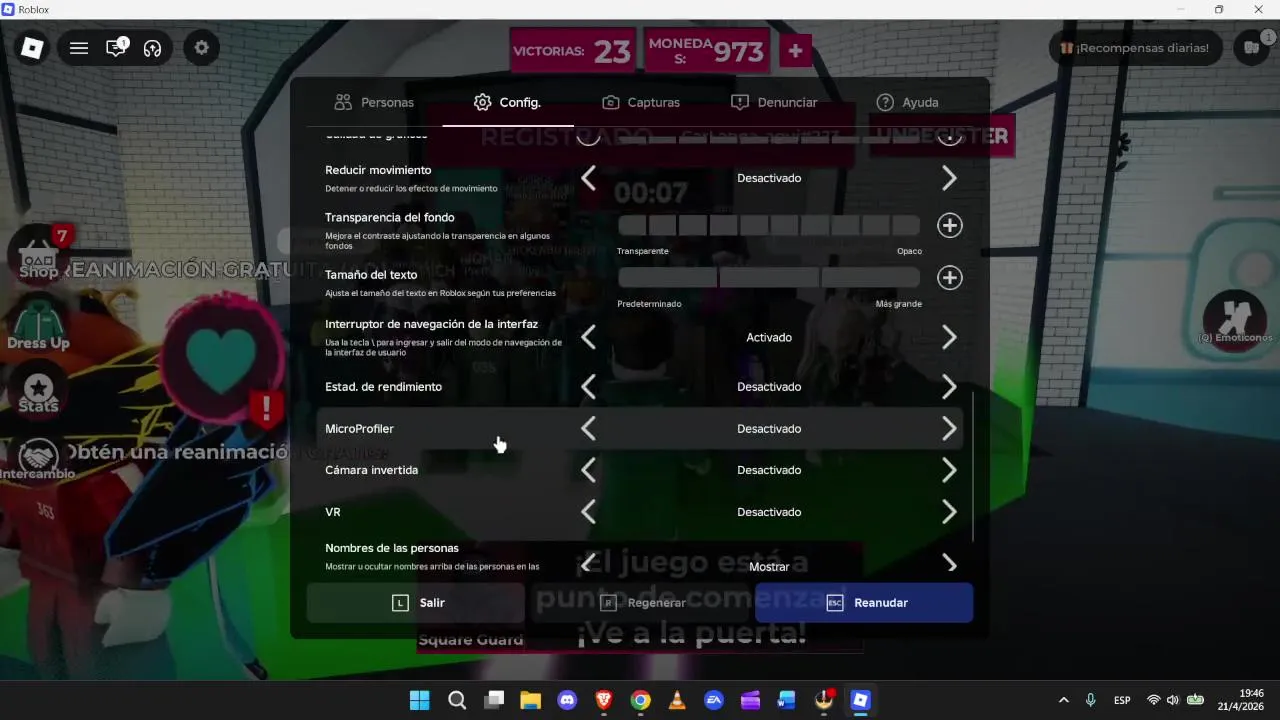Screen dimensions: 1280x720
Task: Enable Cámara invertida with right arrow
Action: click(x=949, y=470)
